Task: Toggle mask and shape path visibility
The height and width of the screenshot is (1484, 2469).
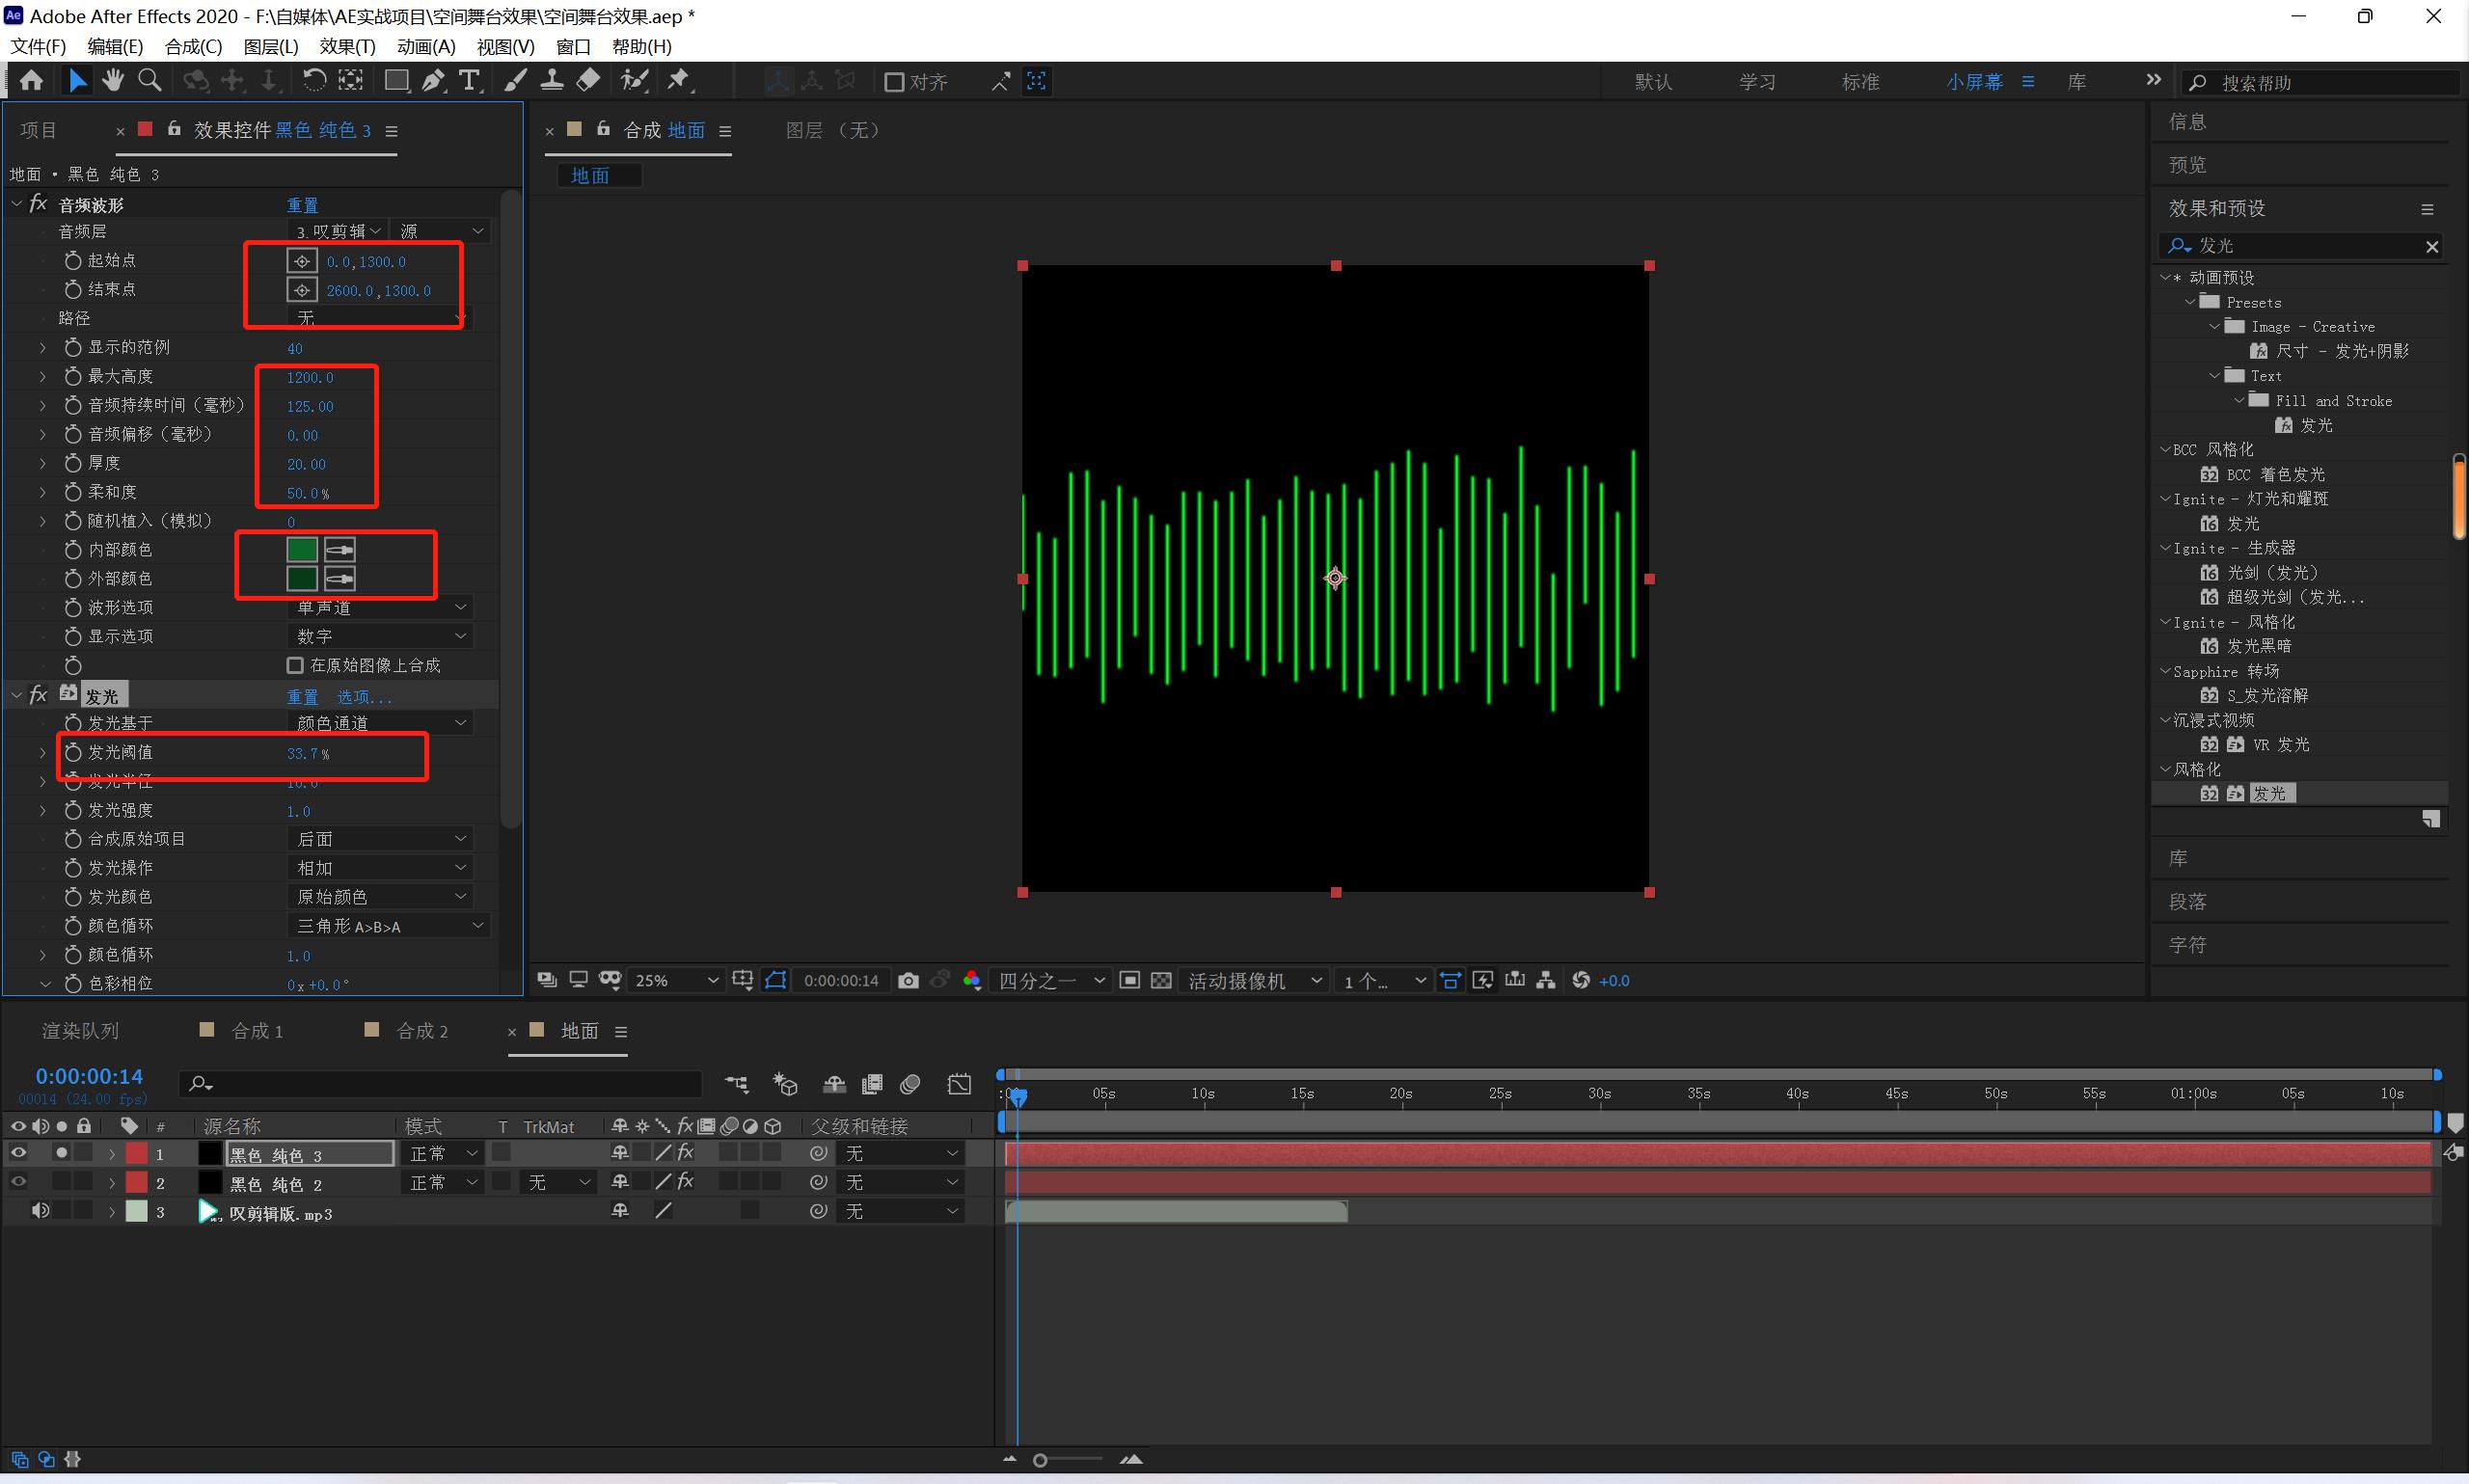Action: tap(776, 980)
